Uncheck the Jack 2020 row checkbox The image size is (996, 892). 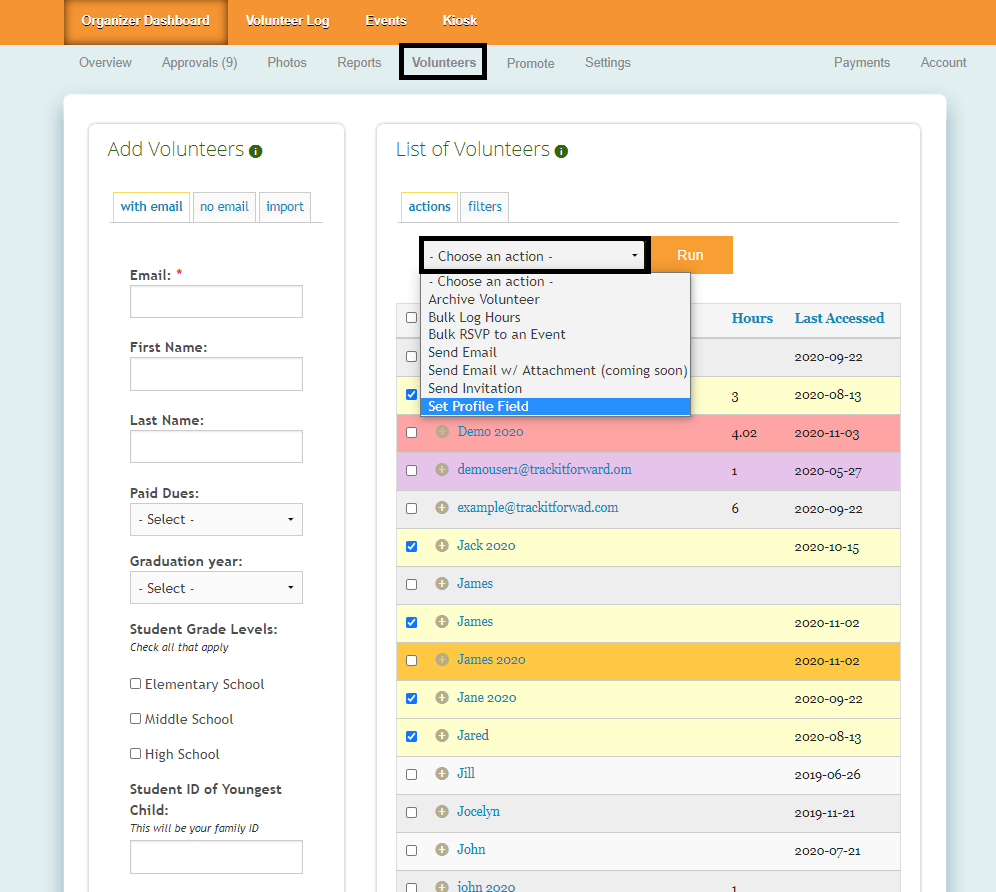point(411,547)
